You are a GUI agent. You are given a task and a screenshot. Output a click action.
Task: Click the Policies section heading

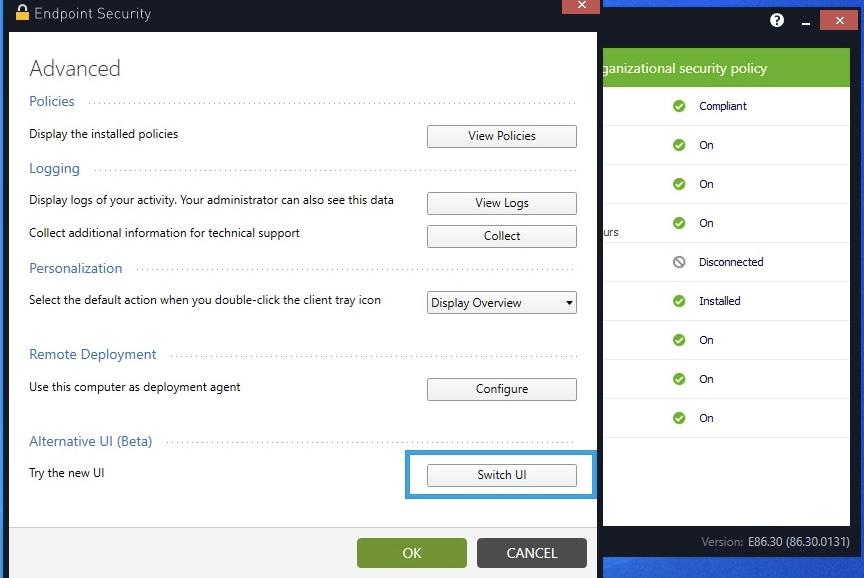click(52, 101)
